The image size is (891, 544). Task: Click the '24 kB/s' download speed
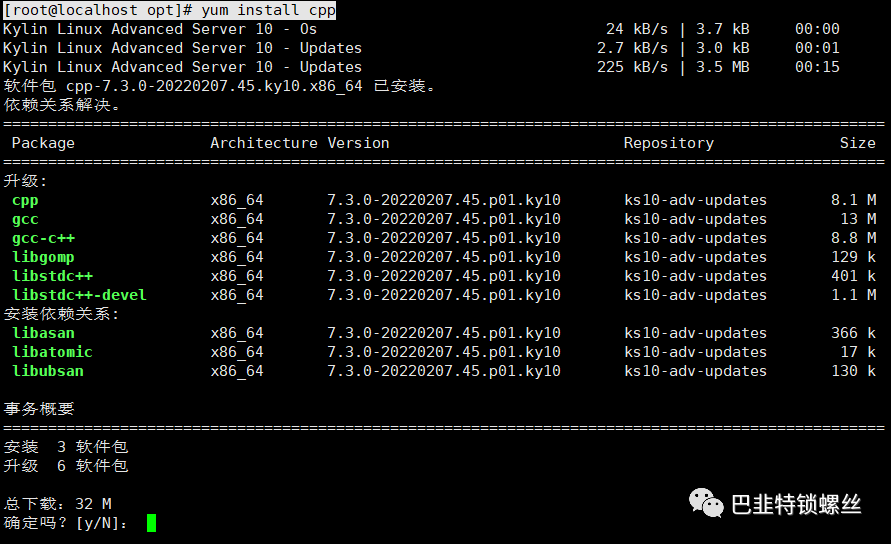[636, 29]
